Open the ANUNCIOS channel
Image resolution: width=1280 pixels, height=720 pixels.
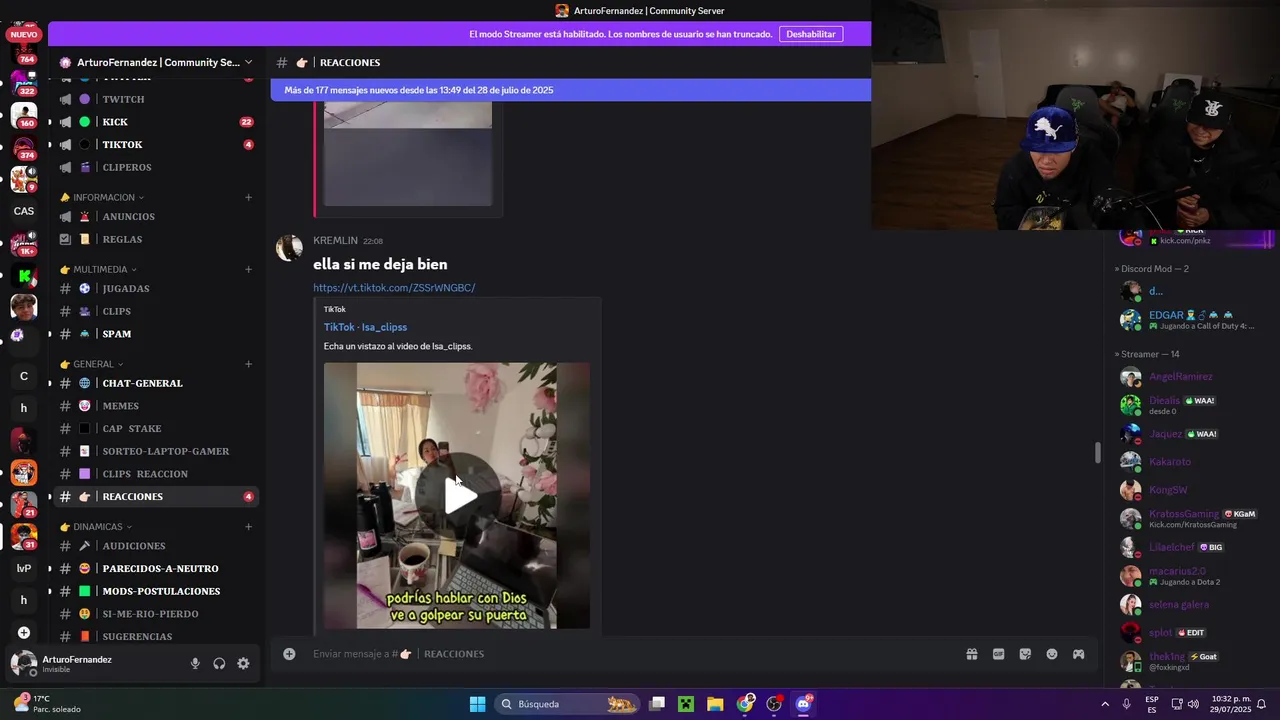tap(156, 217)
